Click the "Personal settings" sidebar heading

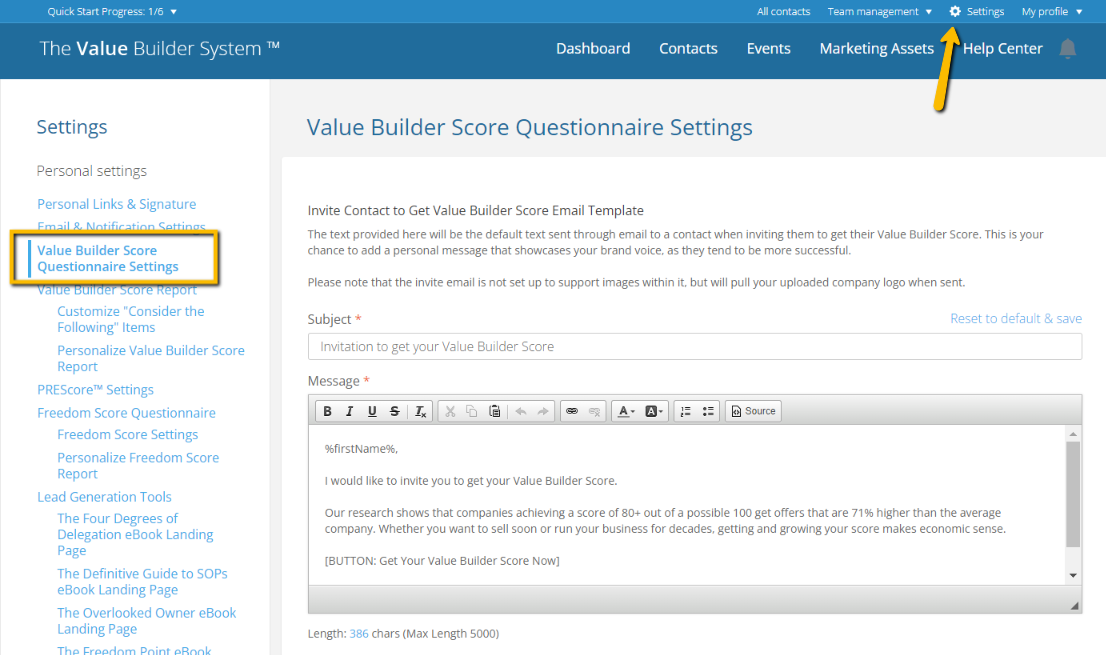click(92, 171)
